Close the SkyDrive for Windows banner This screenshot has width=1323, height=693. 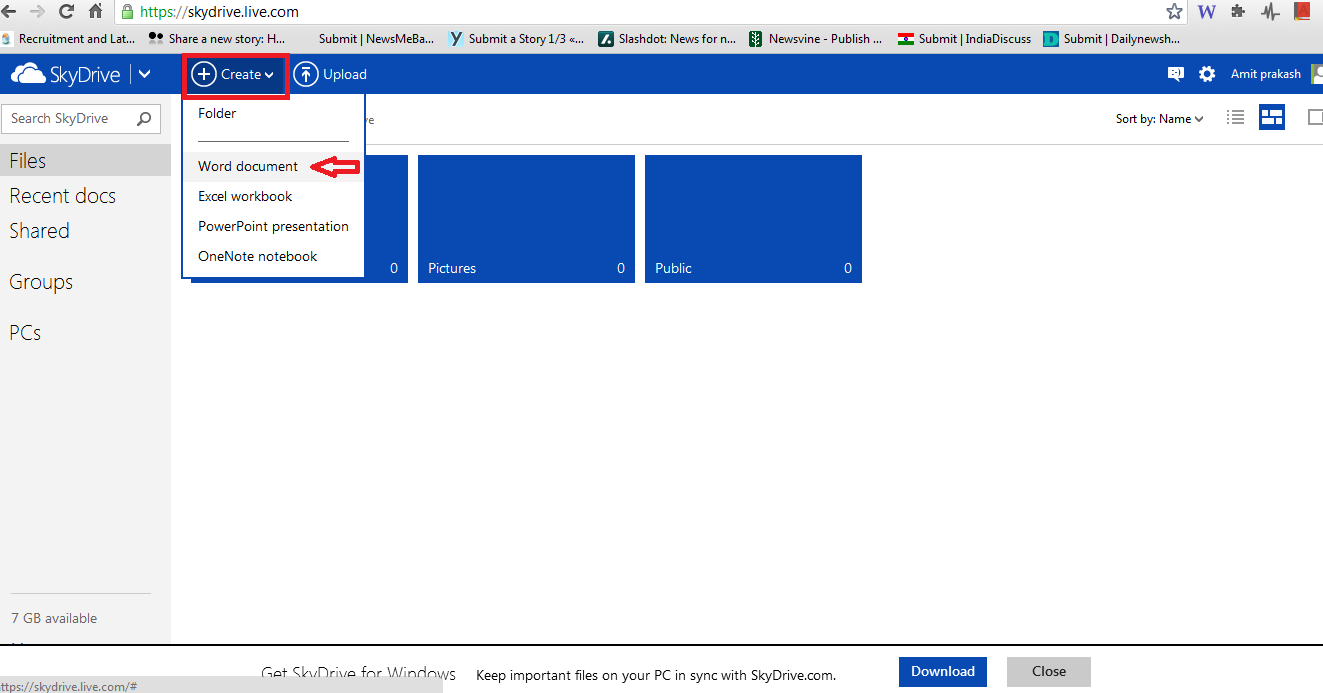coord(1049,671)
